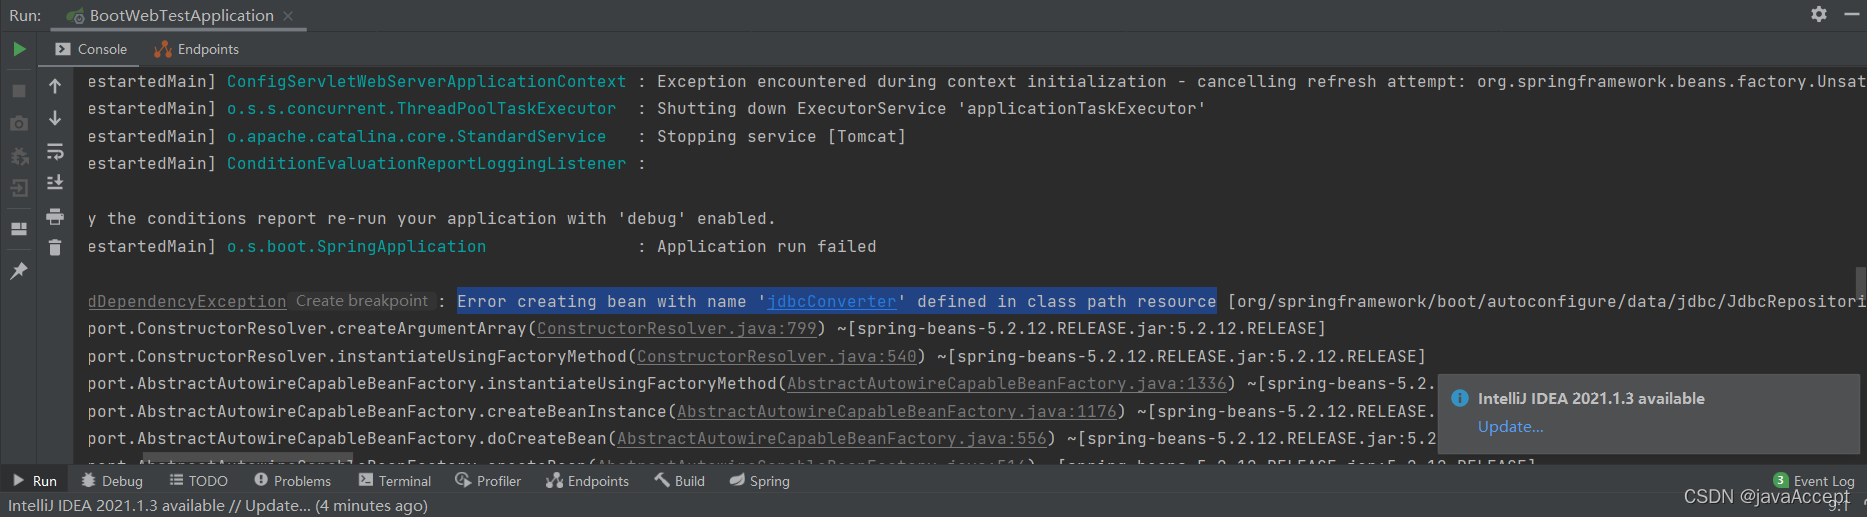Screen dimensions: 1867x517
Task: Click the notification info icon
Action: 1460,398
